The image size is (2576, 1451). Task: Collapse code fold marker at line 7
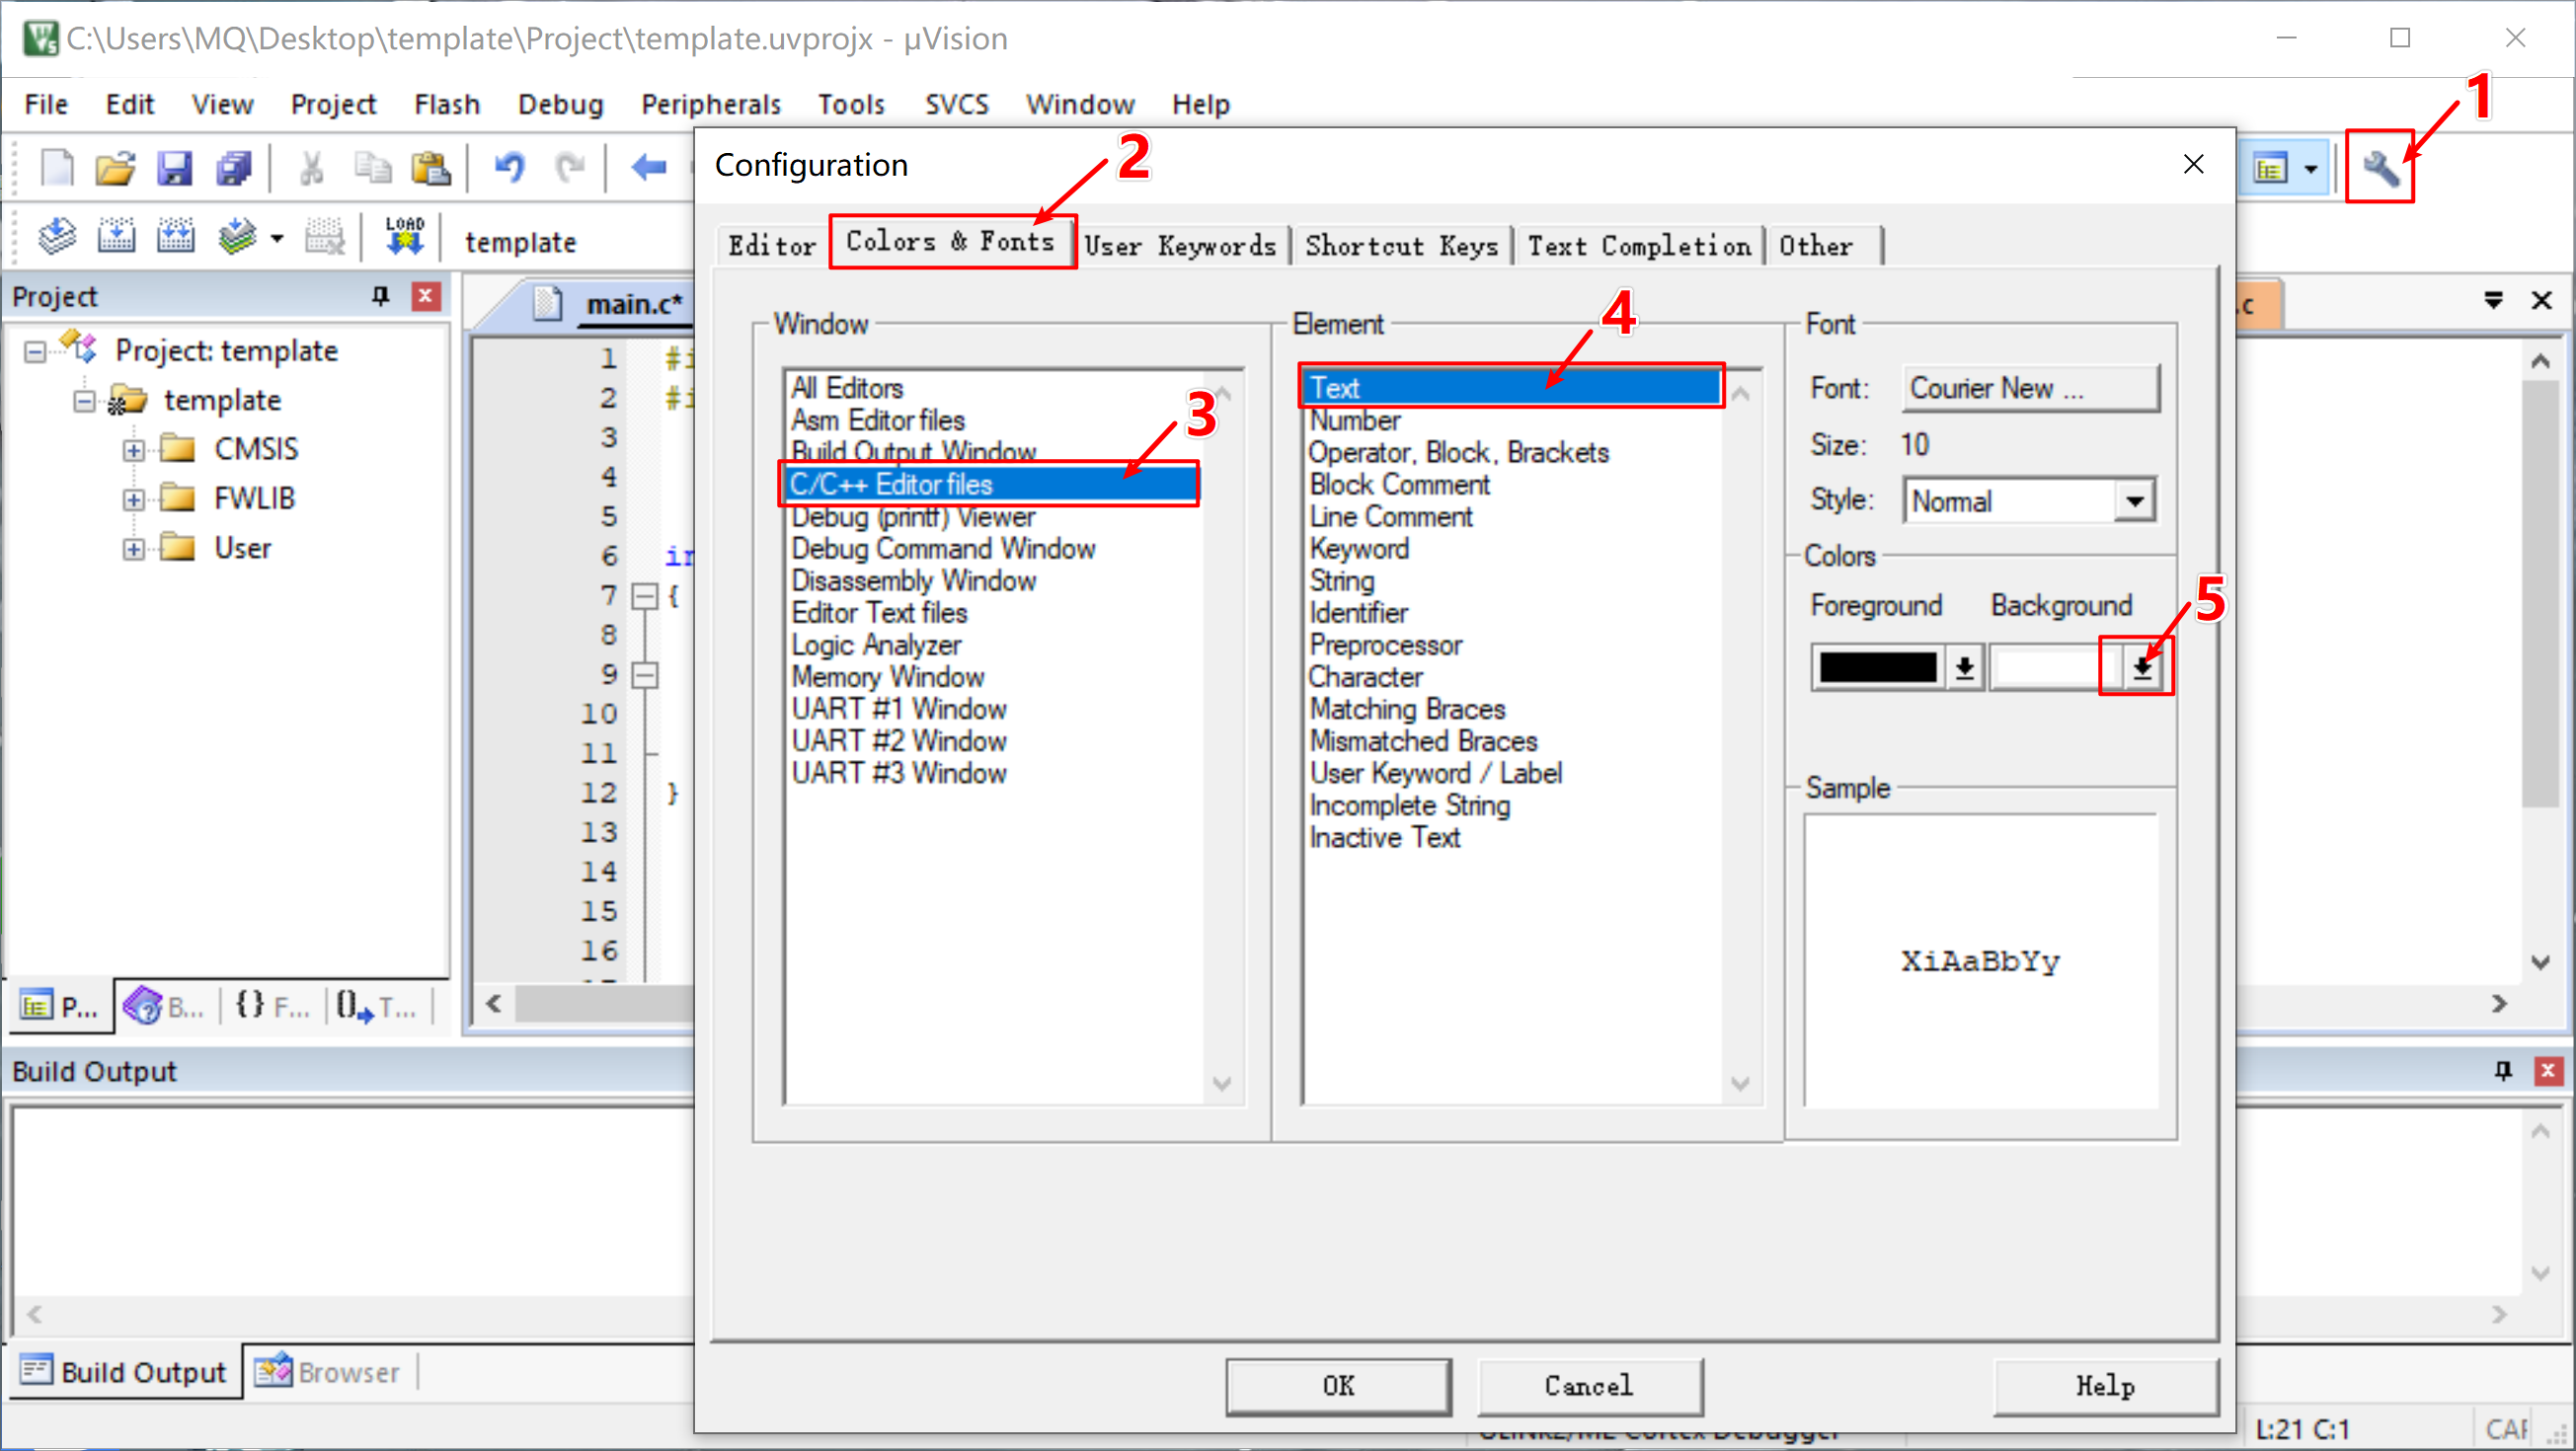point(646,597)
